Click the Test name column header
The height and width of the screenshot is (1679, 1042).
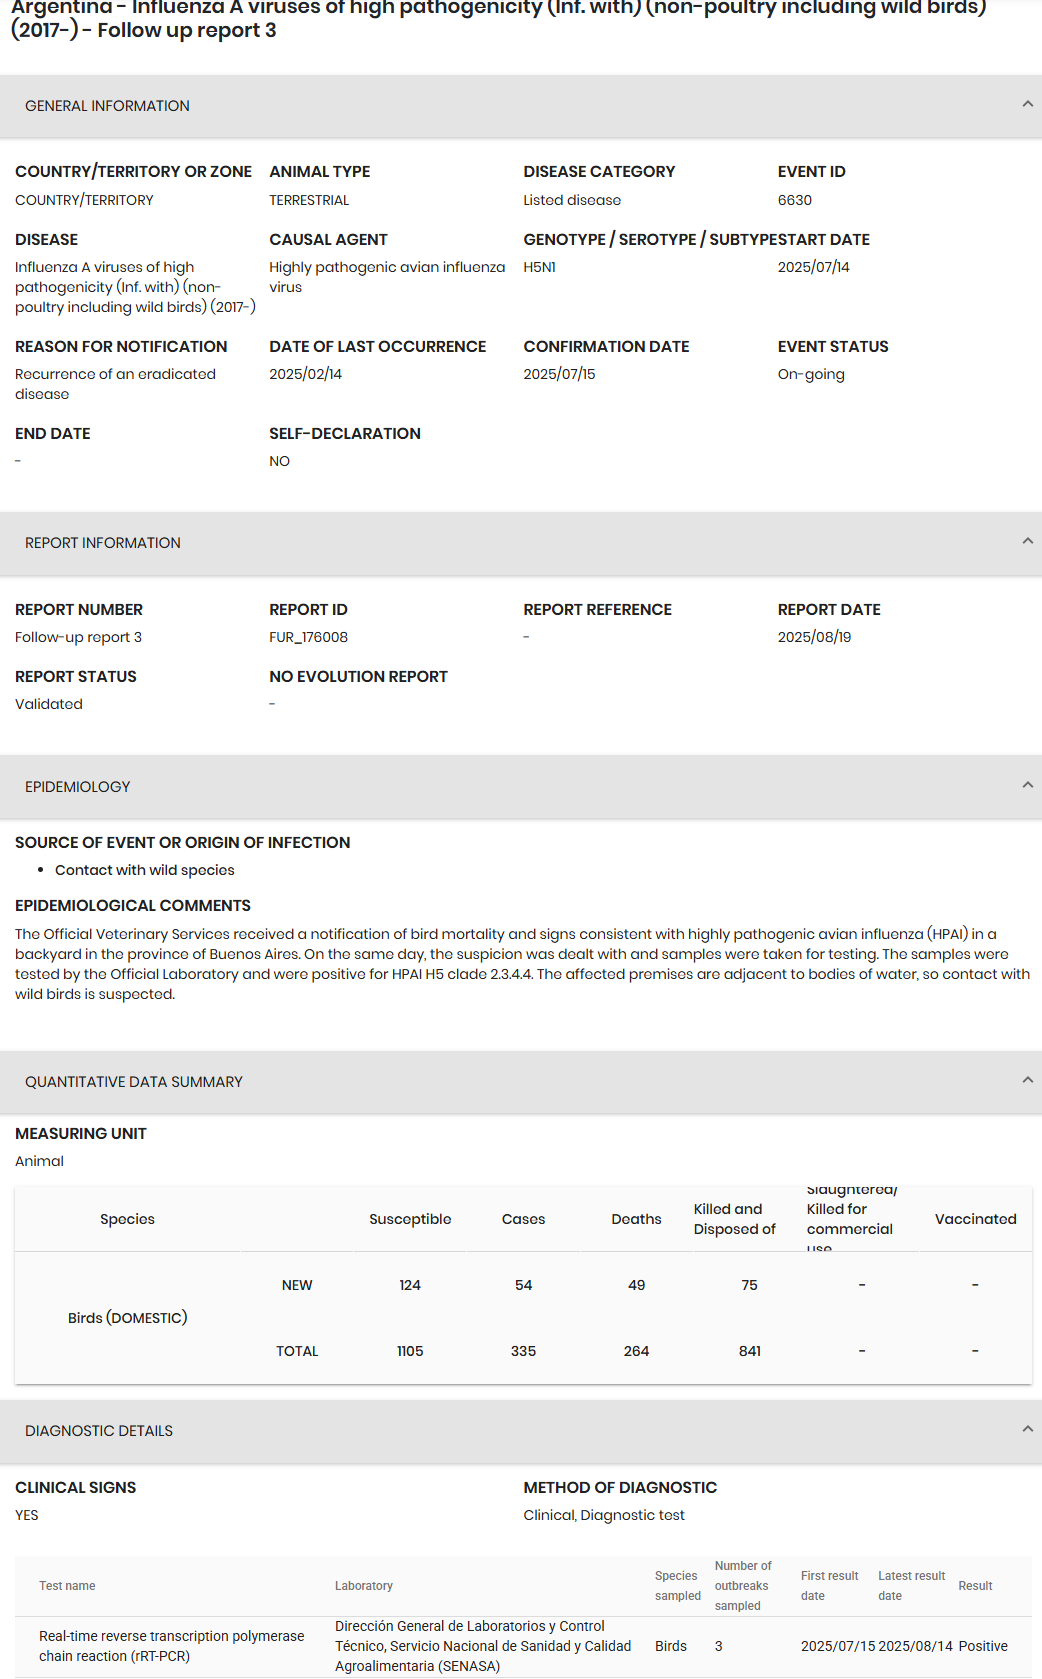point(67,1586)
